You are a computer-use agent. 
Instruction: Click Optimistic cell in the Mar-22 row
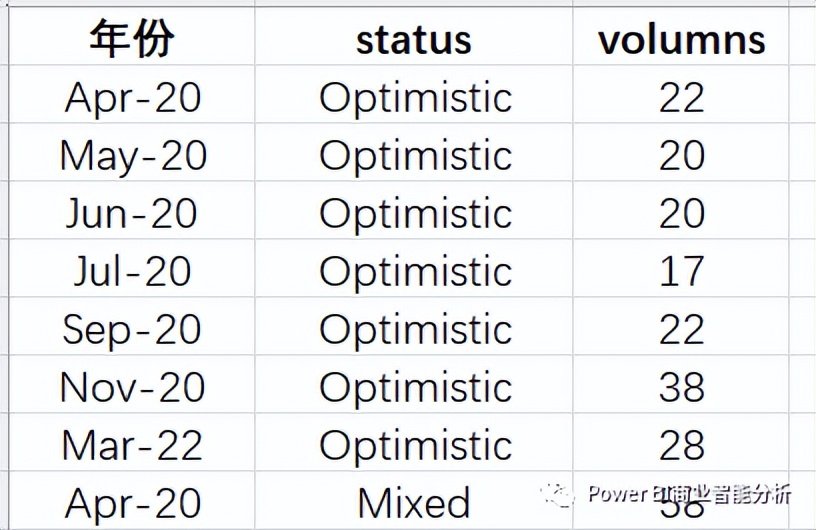pos(414,443)
